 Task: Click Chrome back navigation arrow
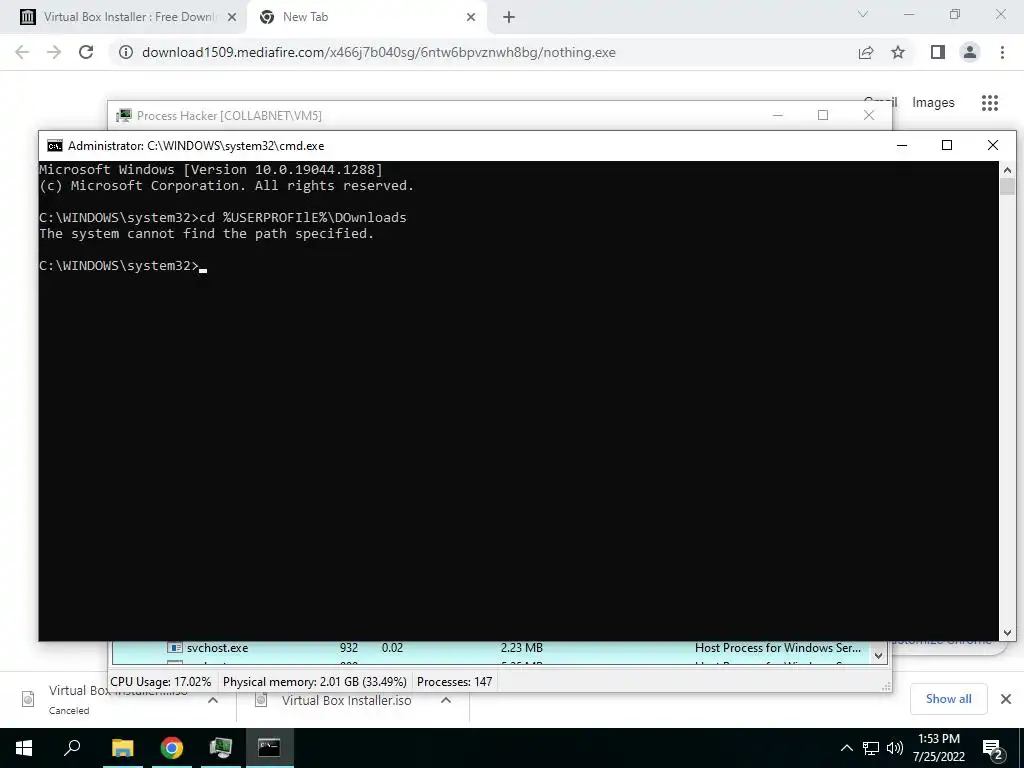pos(22,52)
